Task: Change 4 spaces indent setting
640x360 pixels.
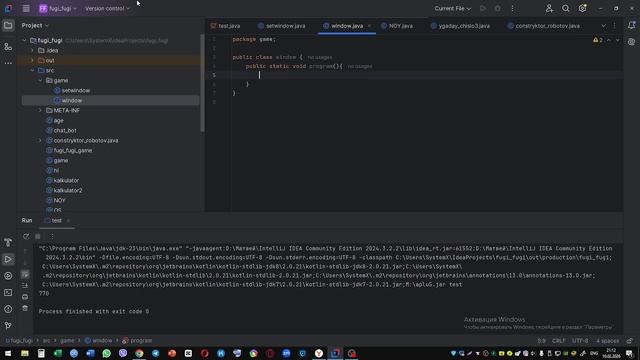Action: click(607, 340)
